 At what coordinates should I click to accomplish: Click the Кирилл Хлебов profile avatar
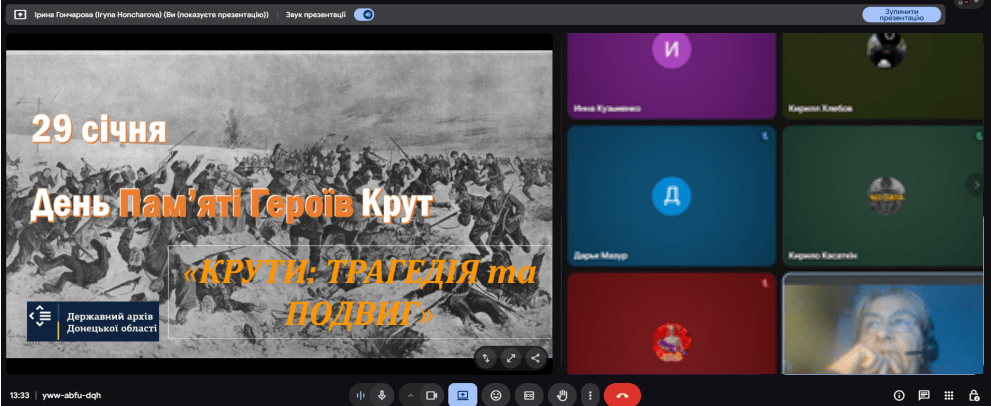coord(886,50)
